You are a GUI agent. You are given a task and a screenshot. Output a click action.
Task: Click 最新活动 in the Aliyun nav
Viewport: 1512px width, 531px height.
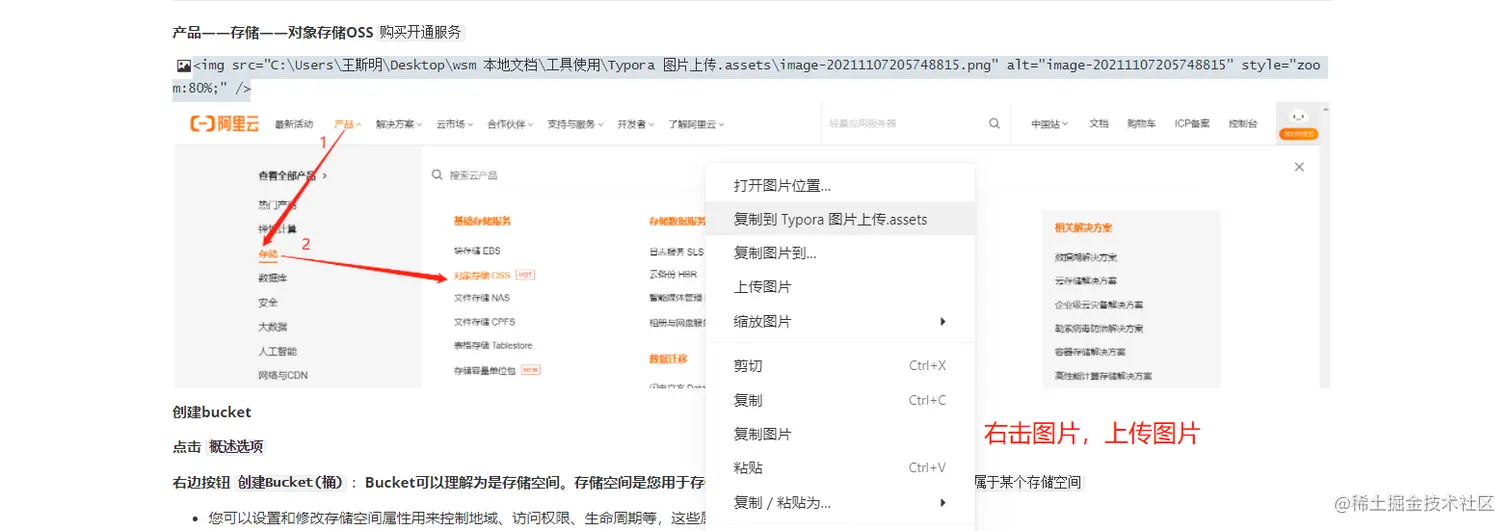(294, 124)
